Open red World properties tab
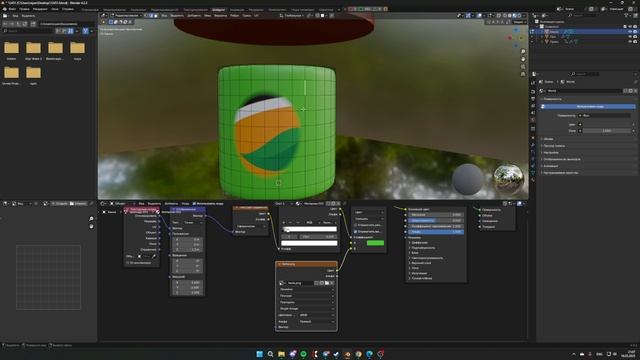Viewport: 640px width, 360px height. pyautogui.click(x=533, y=120)
